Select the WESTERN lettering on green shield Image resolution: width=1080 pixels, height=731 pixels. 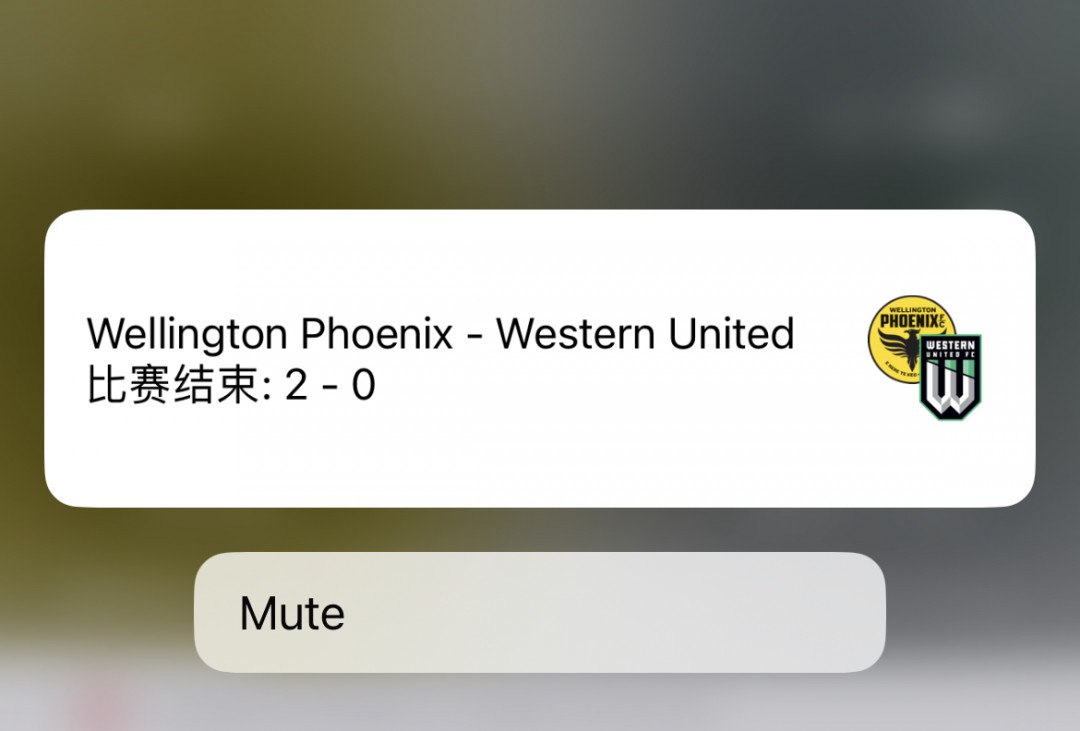point(951,344)
